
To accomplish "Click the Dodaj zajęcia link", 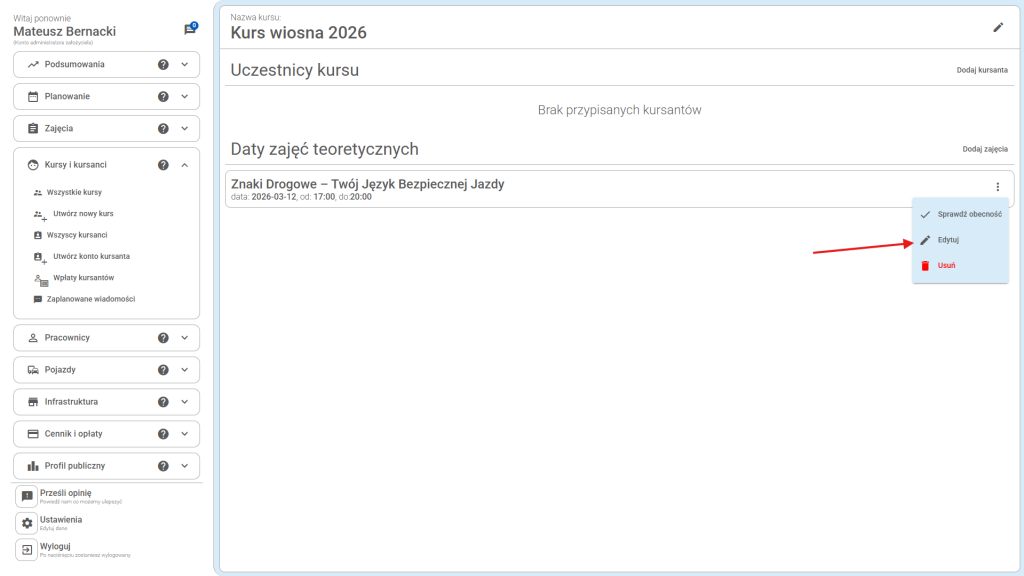I will point(984,149).
